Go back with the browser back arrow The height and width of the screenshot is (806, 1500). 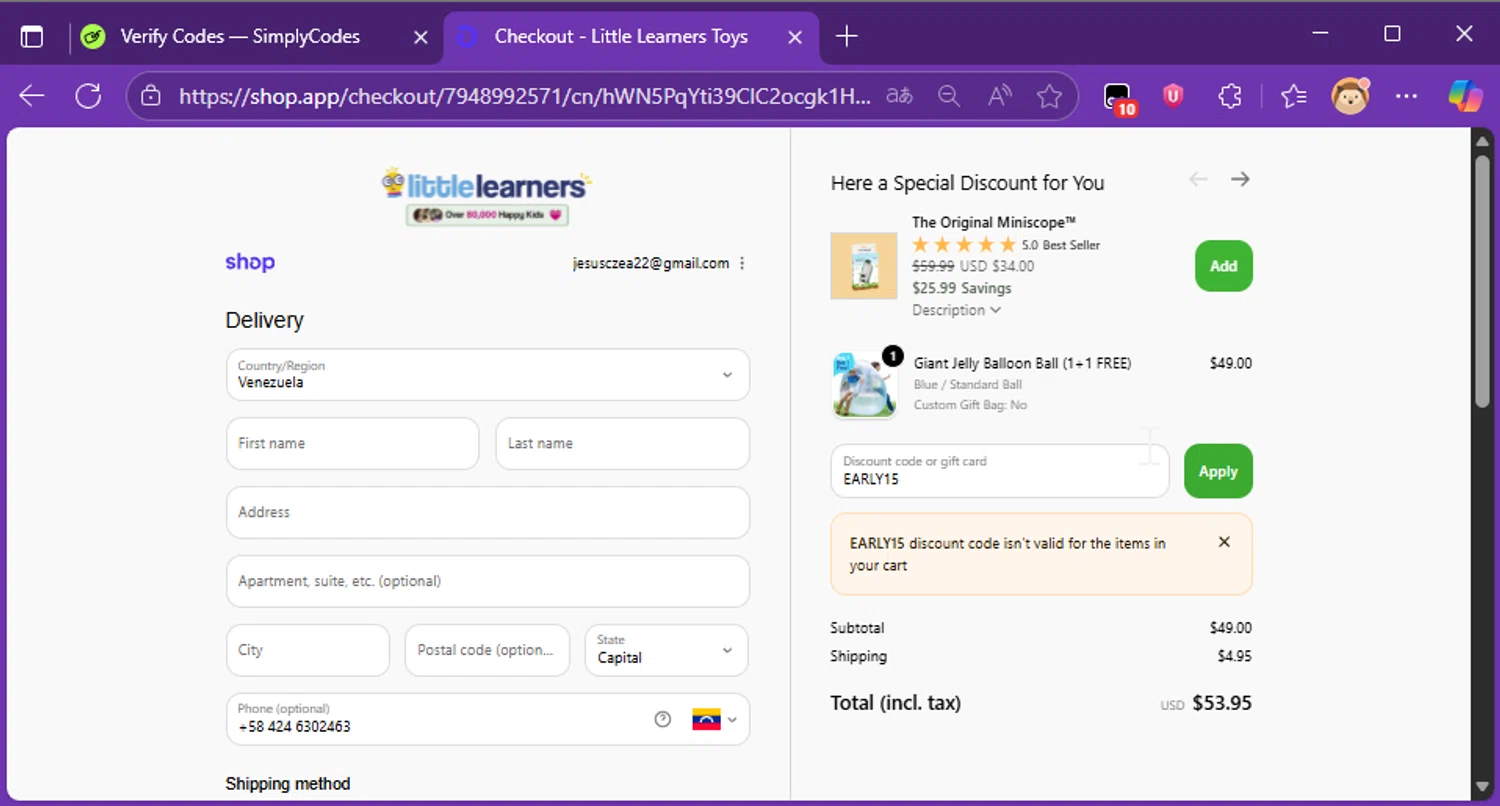(32, 96)
